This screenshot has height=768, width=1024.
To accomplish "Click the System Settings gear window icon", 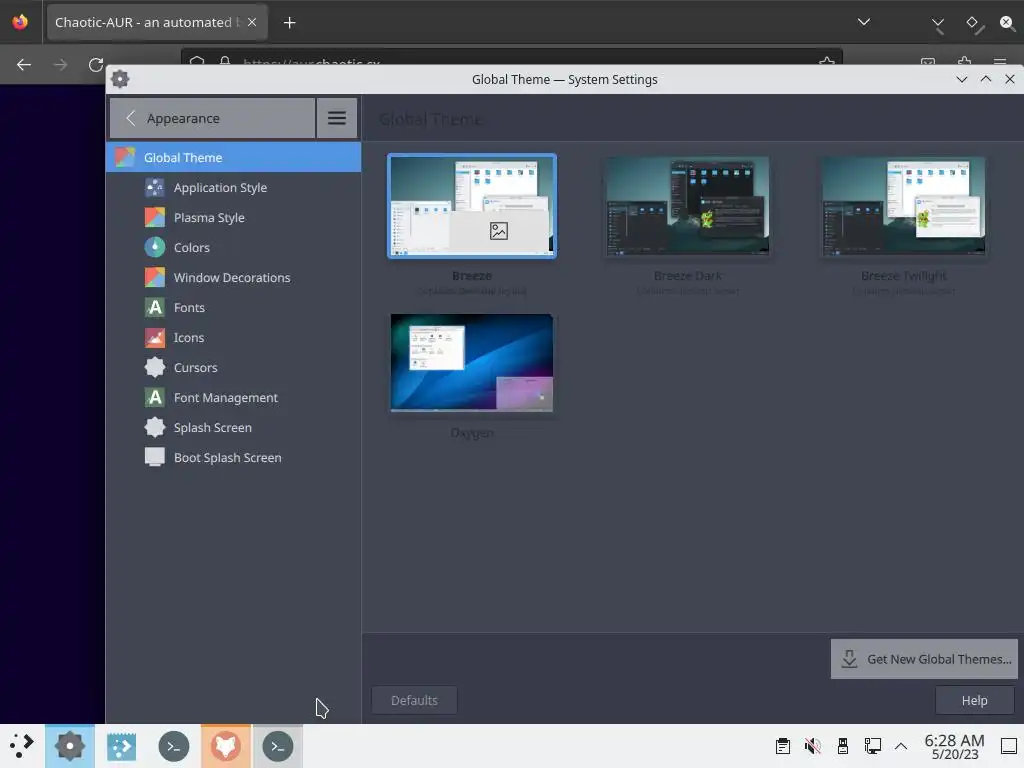I will 120,79.
